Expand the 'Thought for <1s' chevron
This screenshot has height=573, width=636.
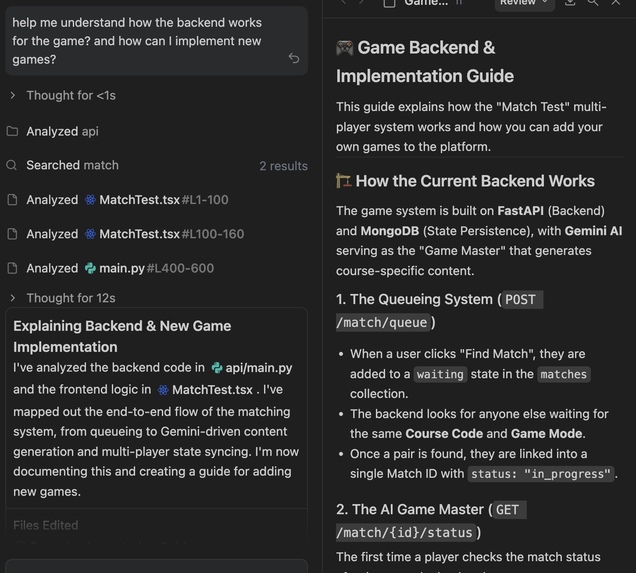(x=13, y=95)
